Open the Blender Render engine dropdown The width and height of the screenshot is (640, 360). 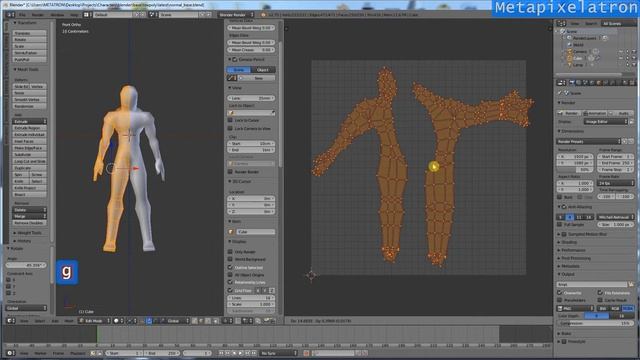[x=236, y=15]
